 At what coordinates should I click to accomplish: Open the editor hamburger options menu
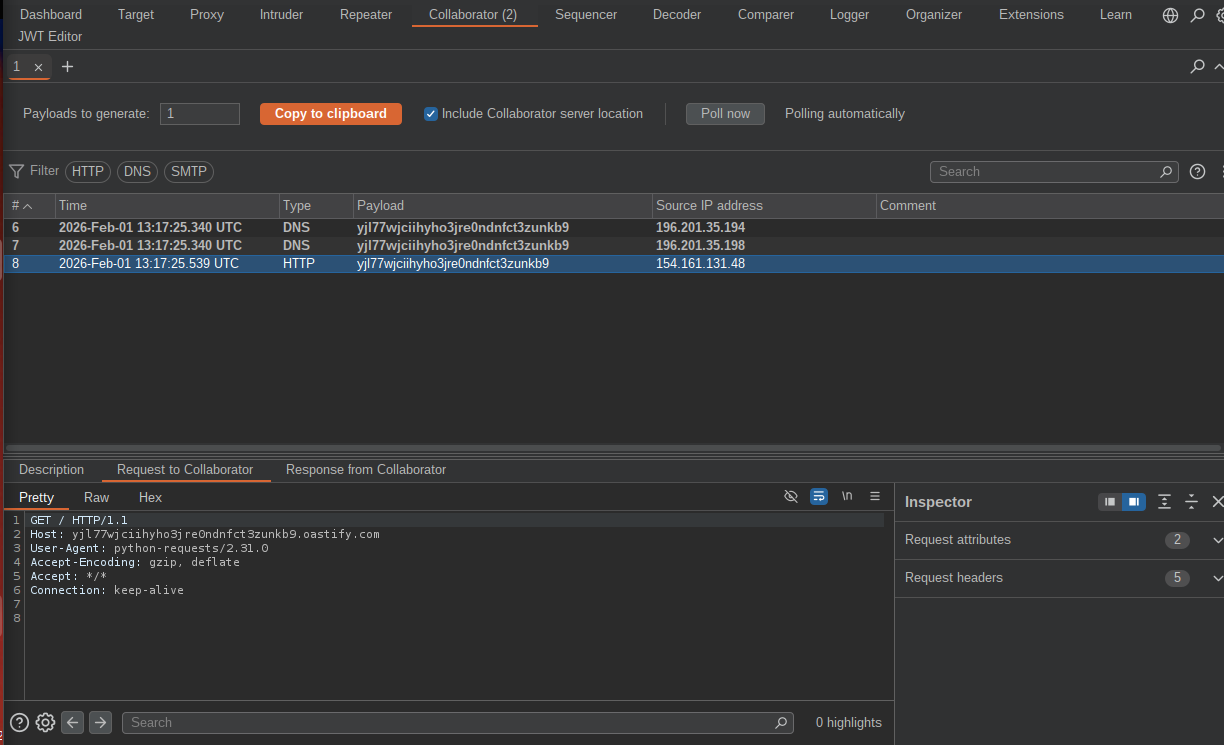tap(875, 496)
